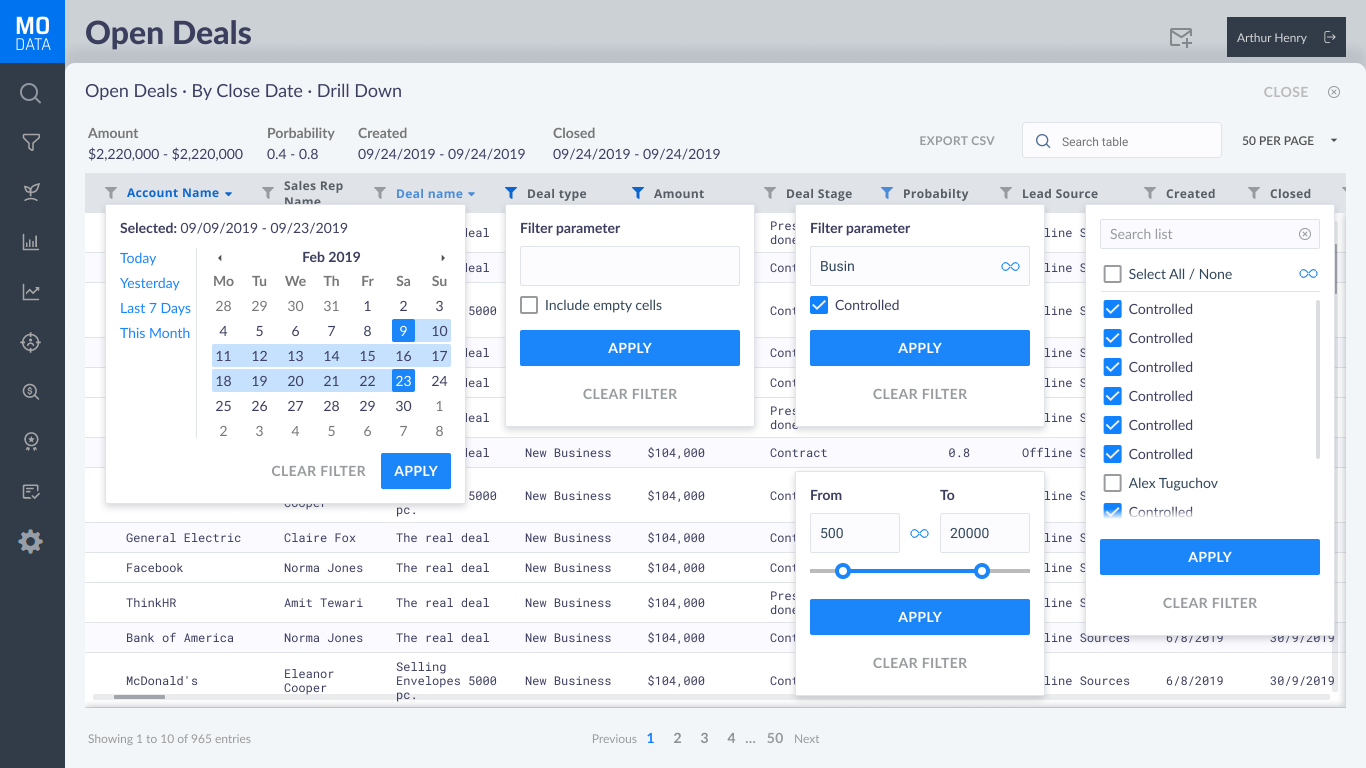The image size is (1366, 768).
Task: Click the search icon in left sidebar
Action: pyautogui.click(x=31, y=94)
